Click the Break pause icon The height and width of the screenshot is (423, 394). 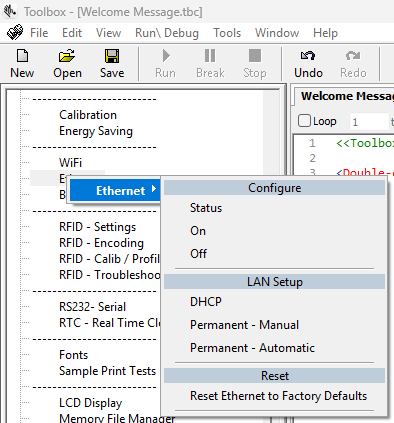210,56
